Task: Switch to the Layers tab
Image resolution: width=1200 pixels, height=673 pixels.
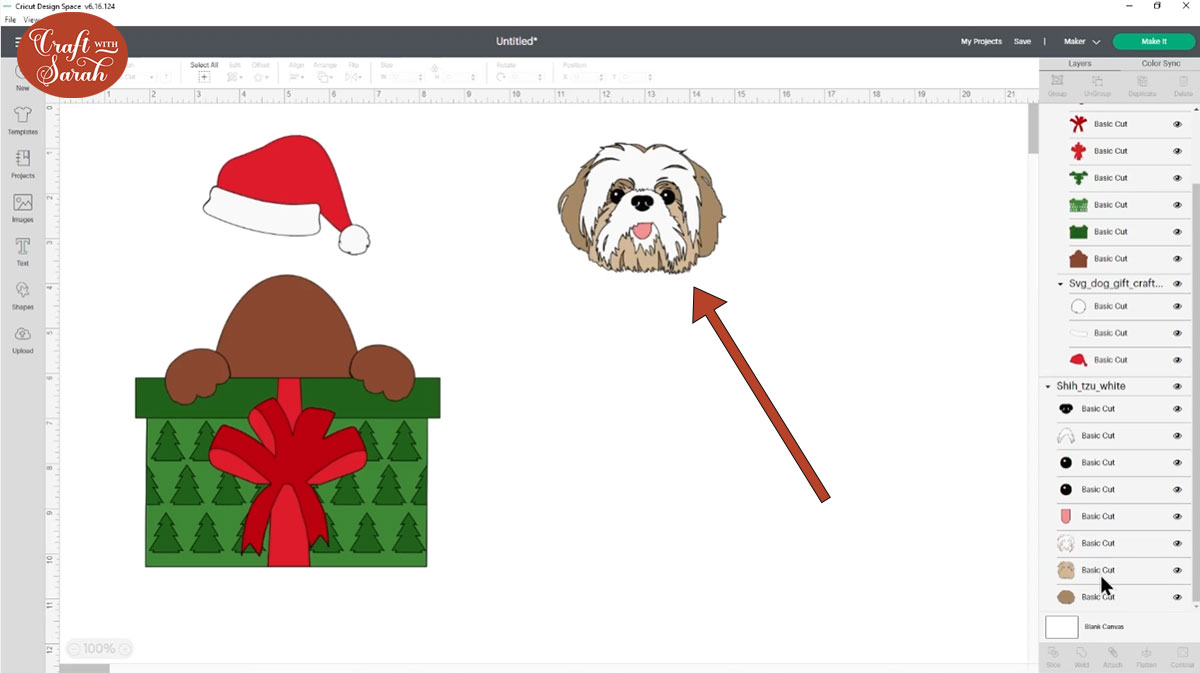Action: pos(1079,63)
